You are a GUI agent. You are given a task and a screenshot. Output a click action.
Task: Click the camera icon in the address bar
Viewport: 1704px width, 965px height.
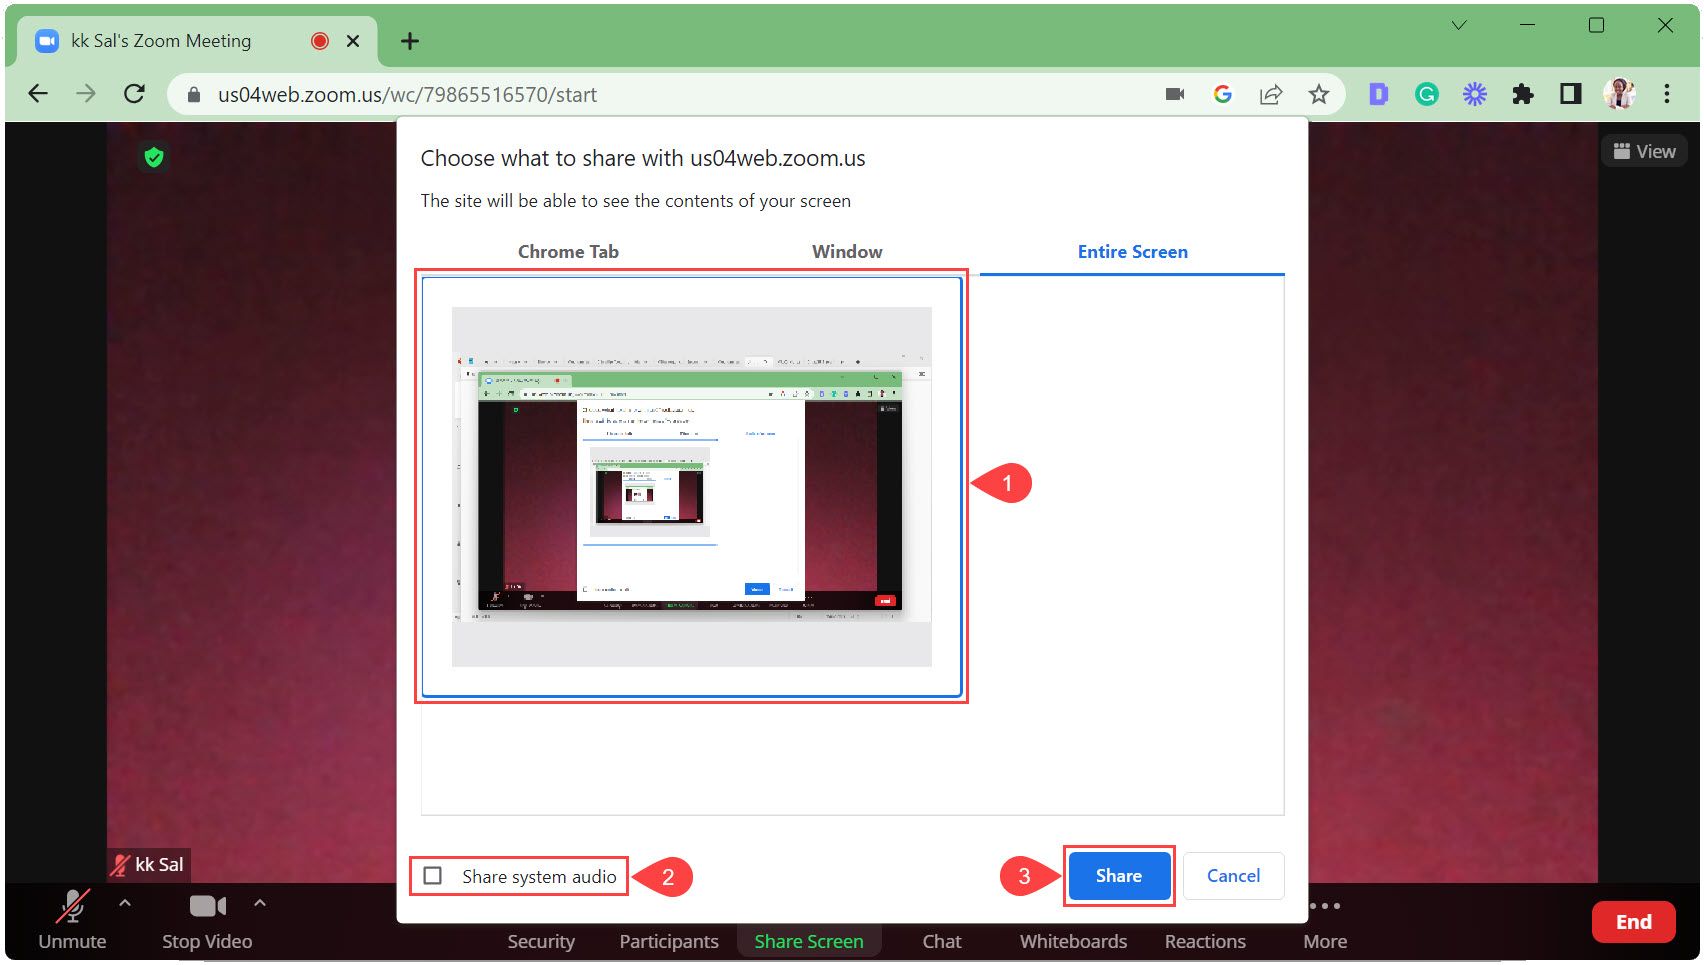(1173, 93)
